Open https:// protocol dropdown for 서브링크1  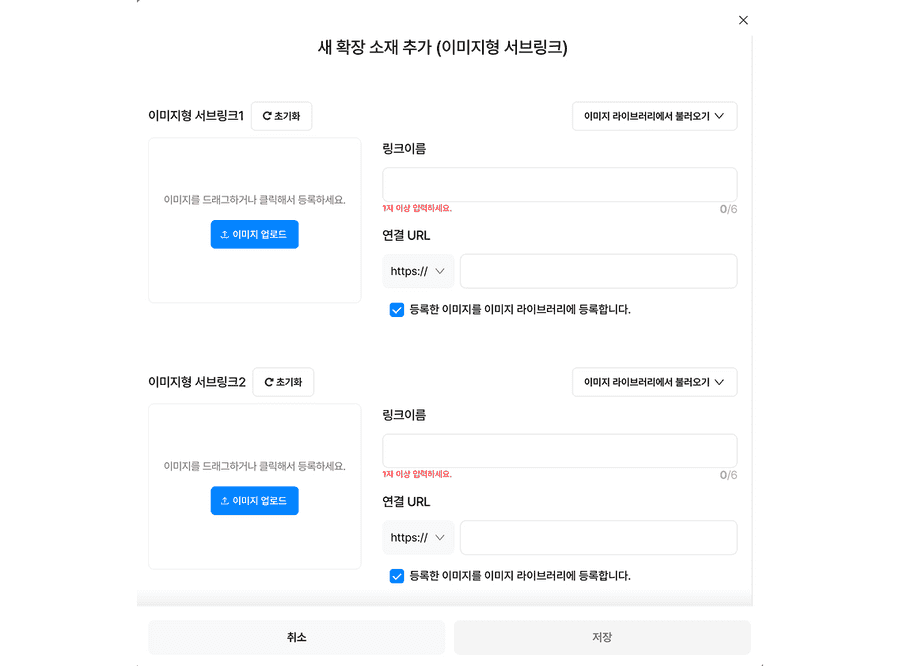click(418, 270)
